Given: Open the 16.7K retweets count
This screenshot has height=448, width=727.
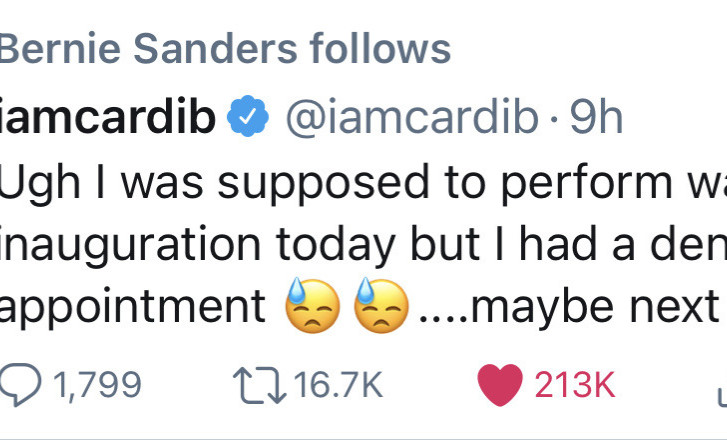Looking at the screenshot, I should click(339, 385).
